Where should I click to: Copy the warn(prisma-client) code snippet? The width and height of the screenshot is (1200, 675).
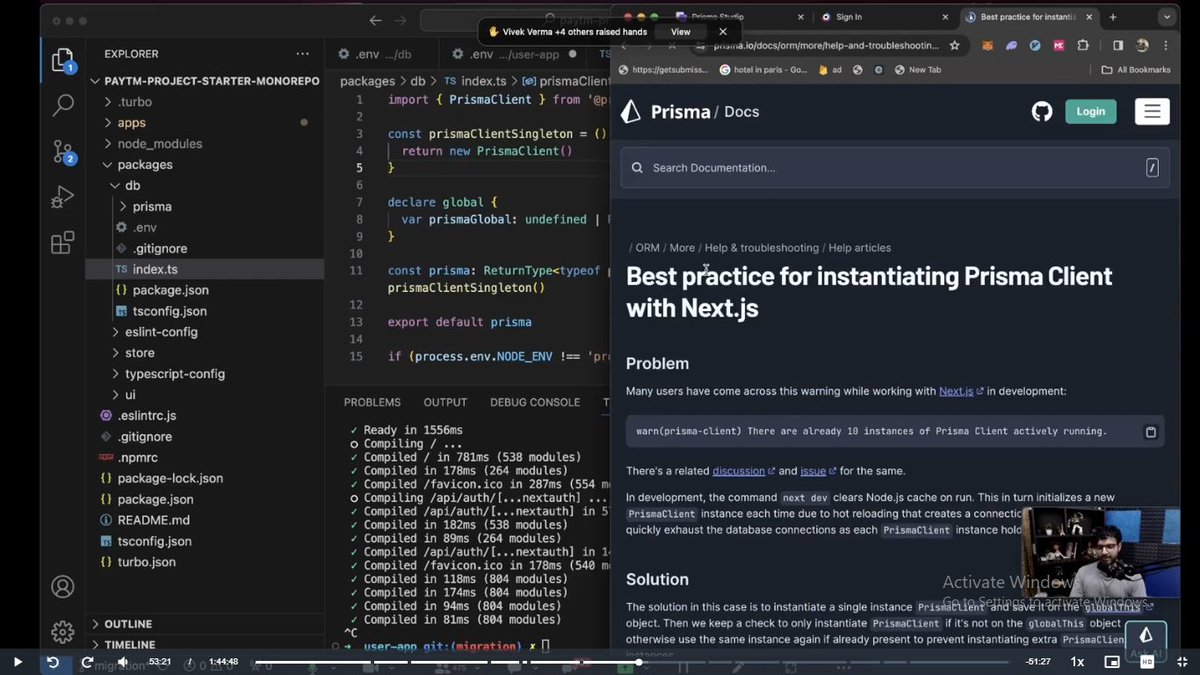click(x=1150, y=432)
